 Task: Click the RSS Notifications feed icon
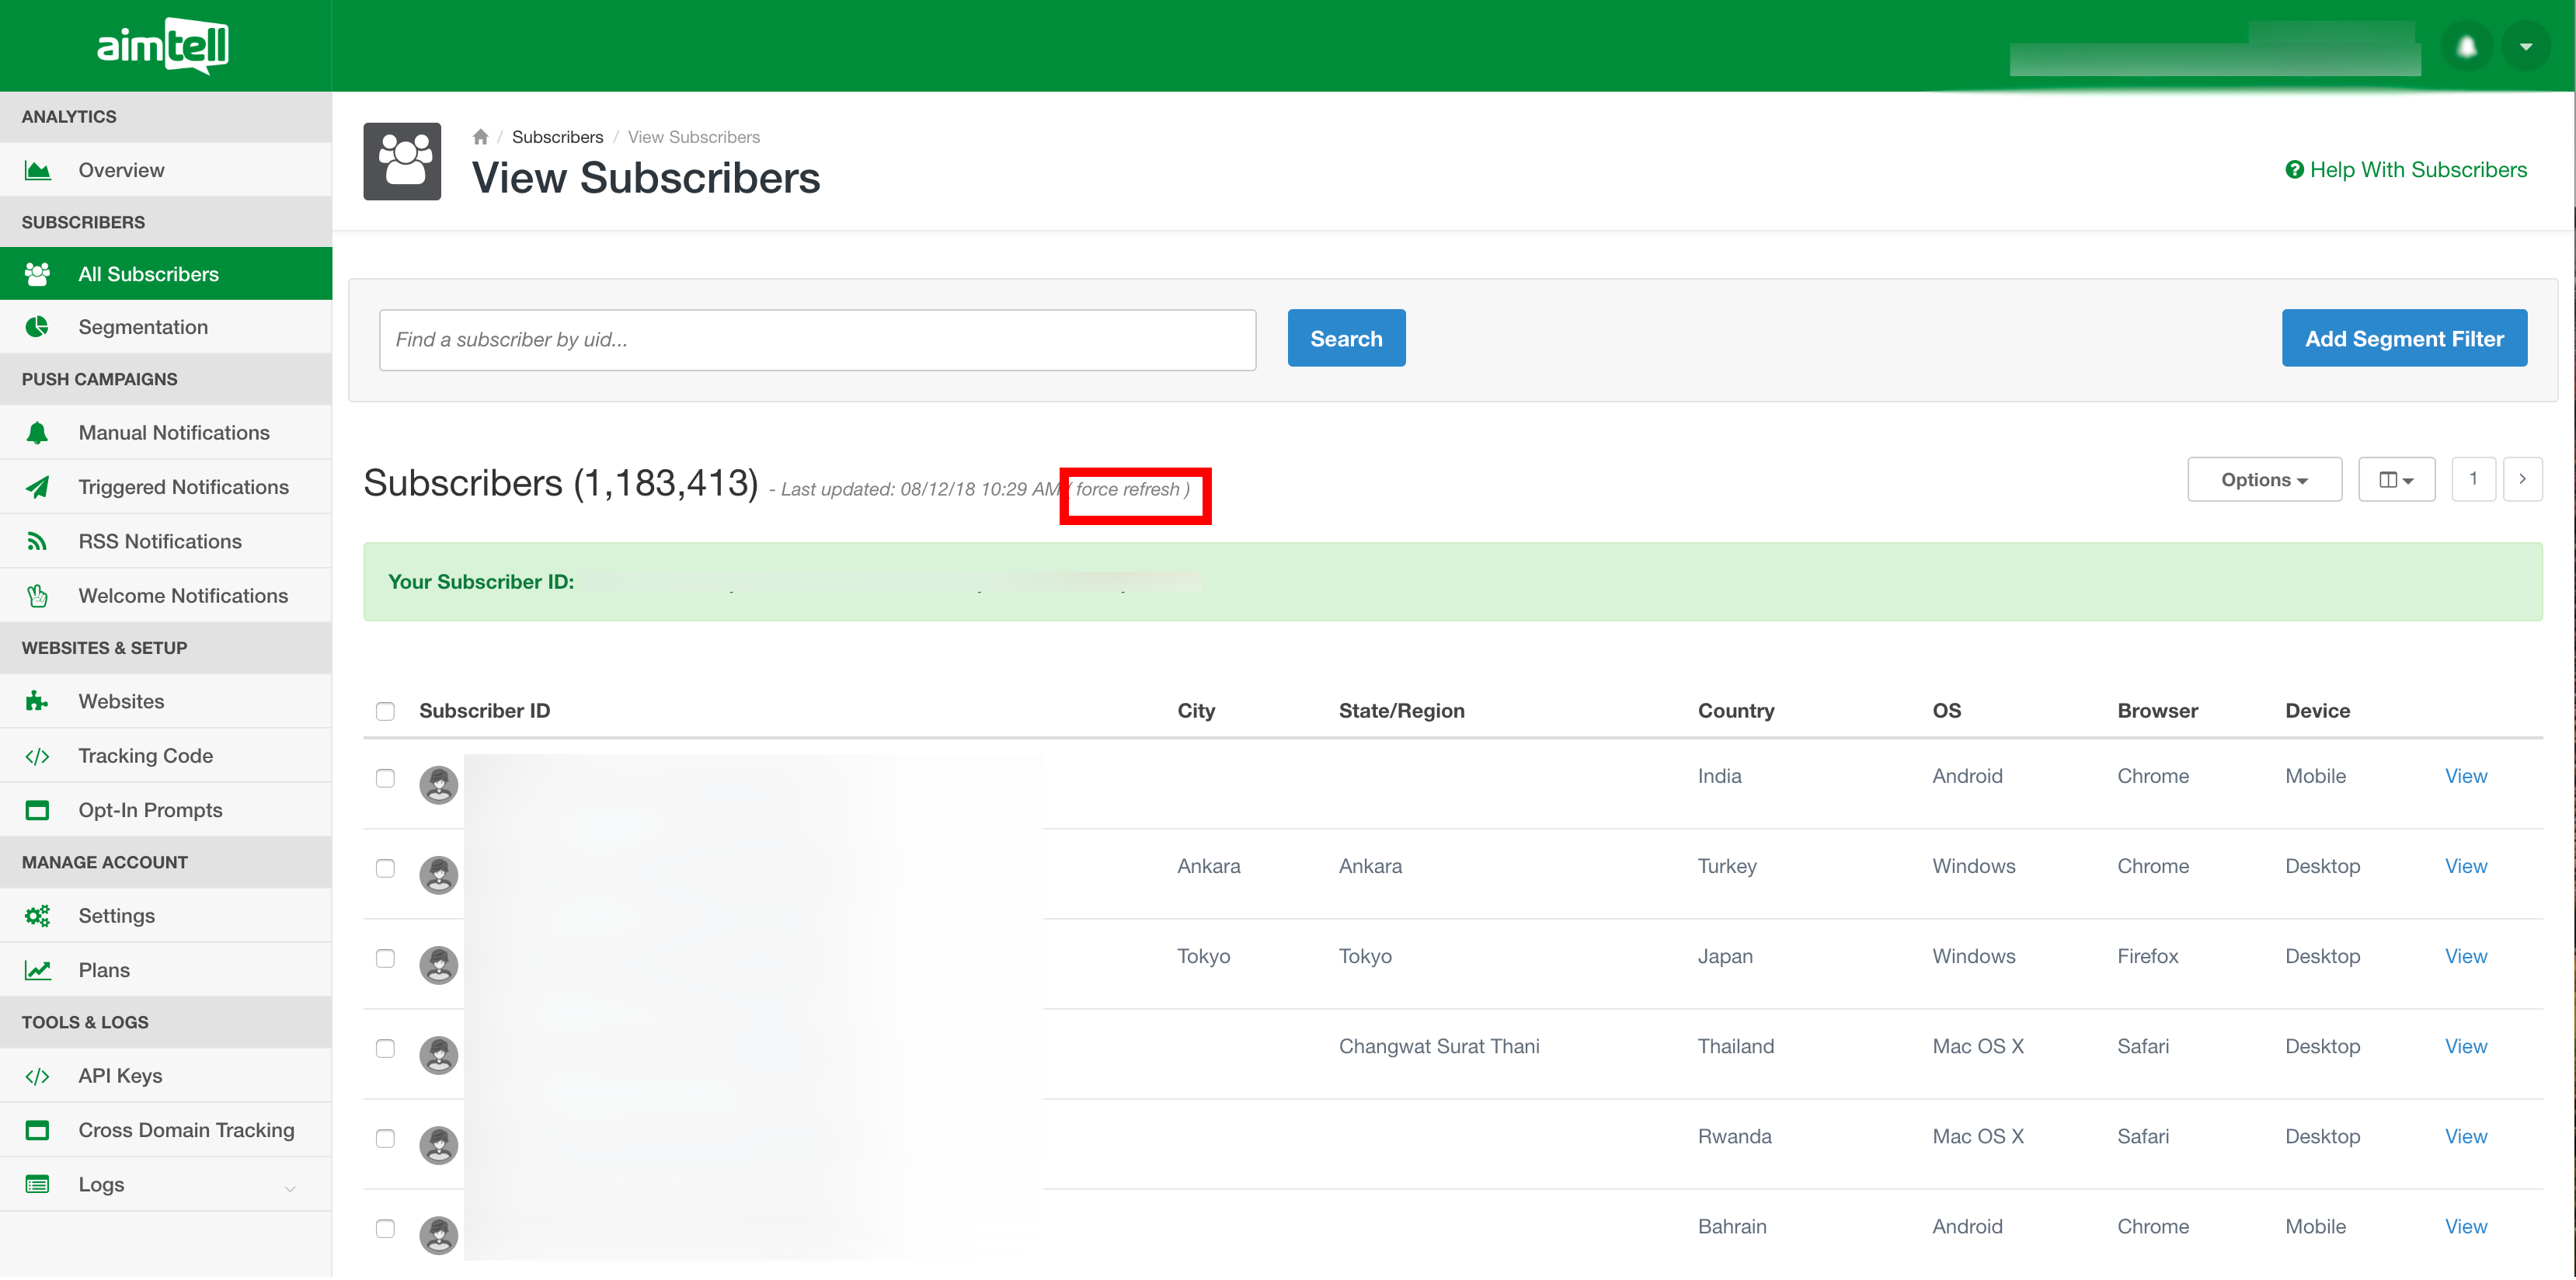coord(41,541)
